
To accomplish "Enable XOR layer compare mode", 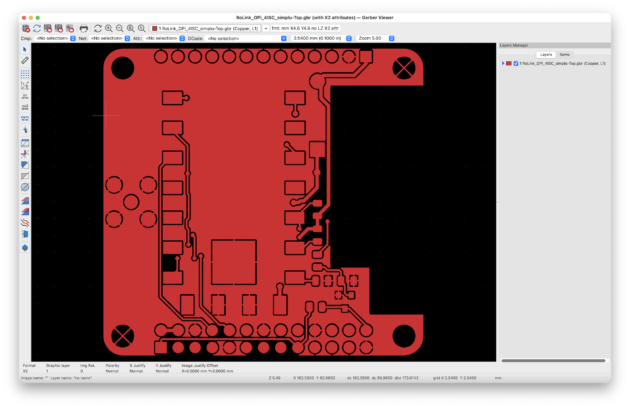I will (25, 211).
